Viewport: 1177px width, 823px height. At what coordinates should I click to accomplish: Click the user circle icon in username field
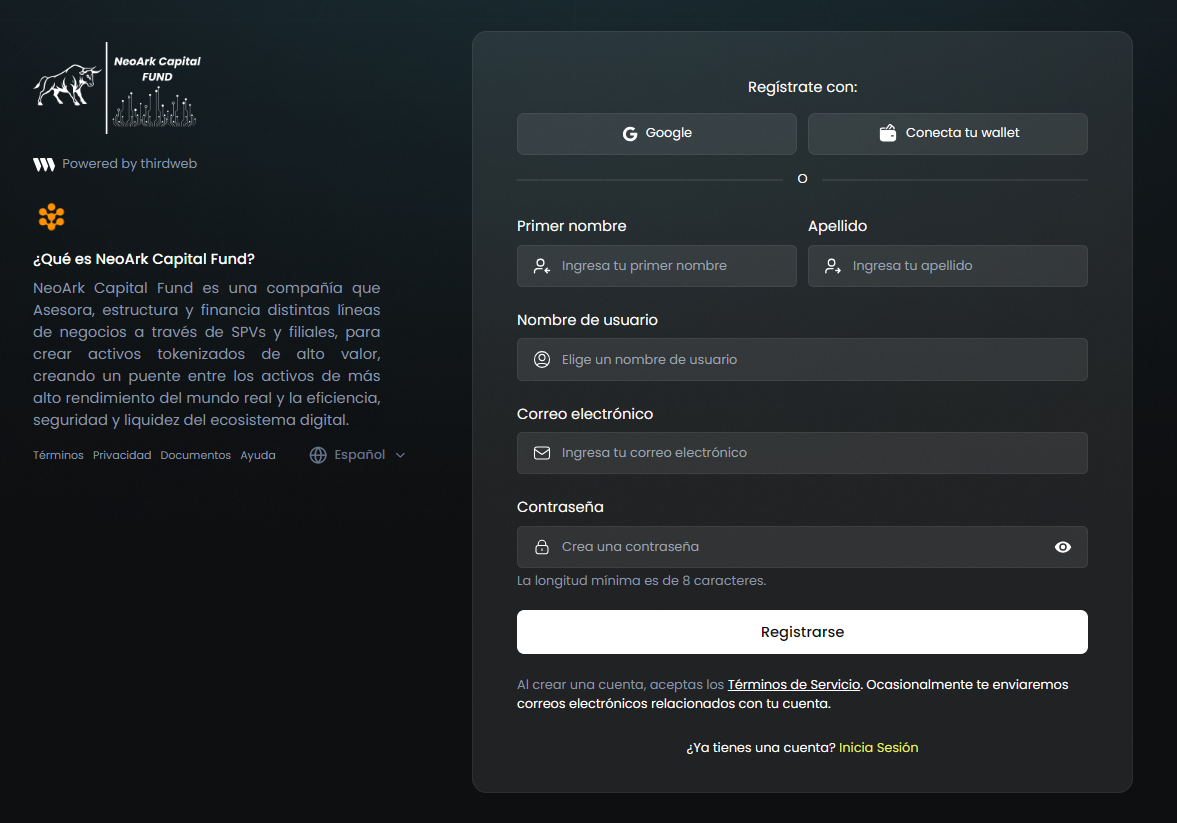(x=542, y=360)
